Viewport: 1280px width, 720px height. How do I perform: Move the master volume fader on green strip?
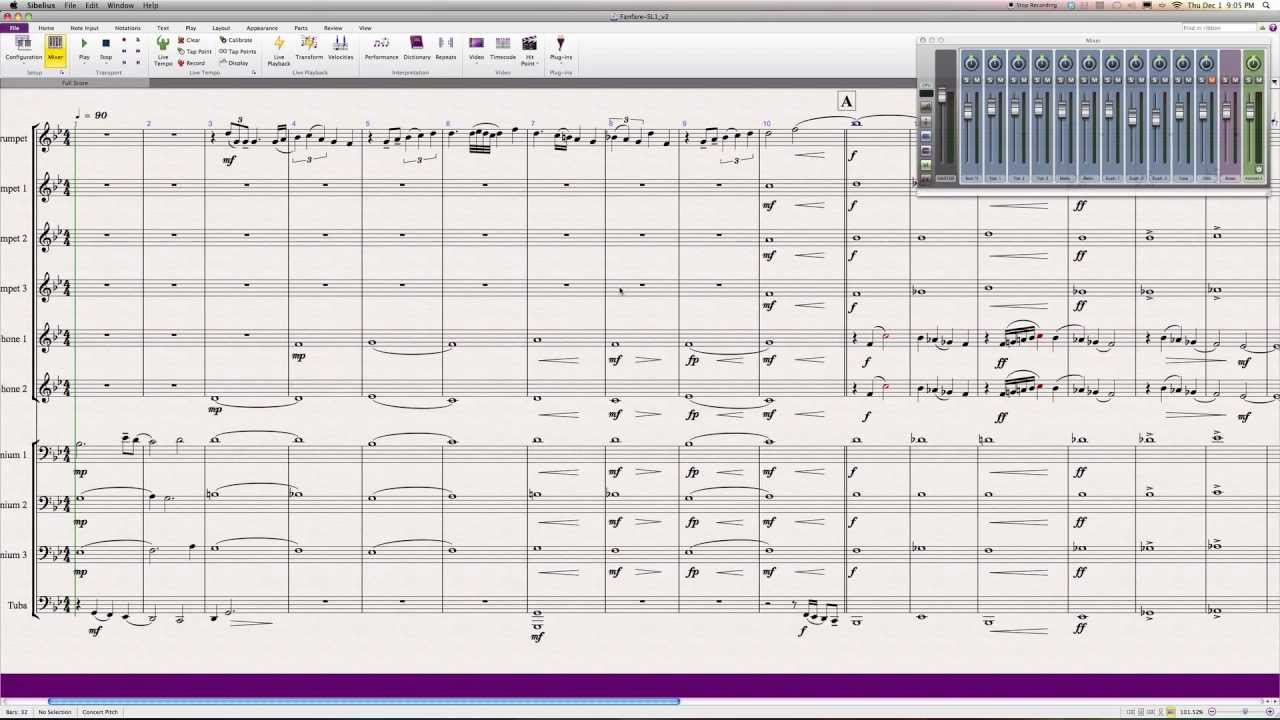pos(1250,110)
